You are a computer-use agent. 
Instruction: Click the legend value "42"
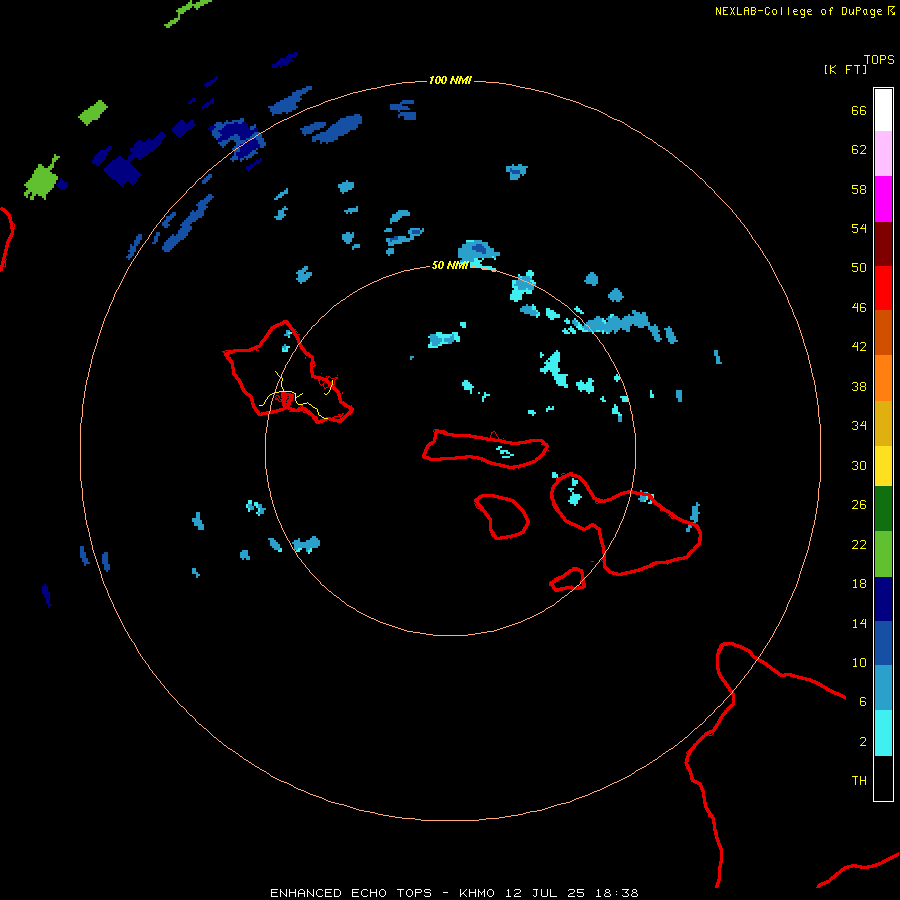point(859,347)
